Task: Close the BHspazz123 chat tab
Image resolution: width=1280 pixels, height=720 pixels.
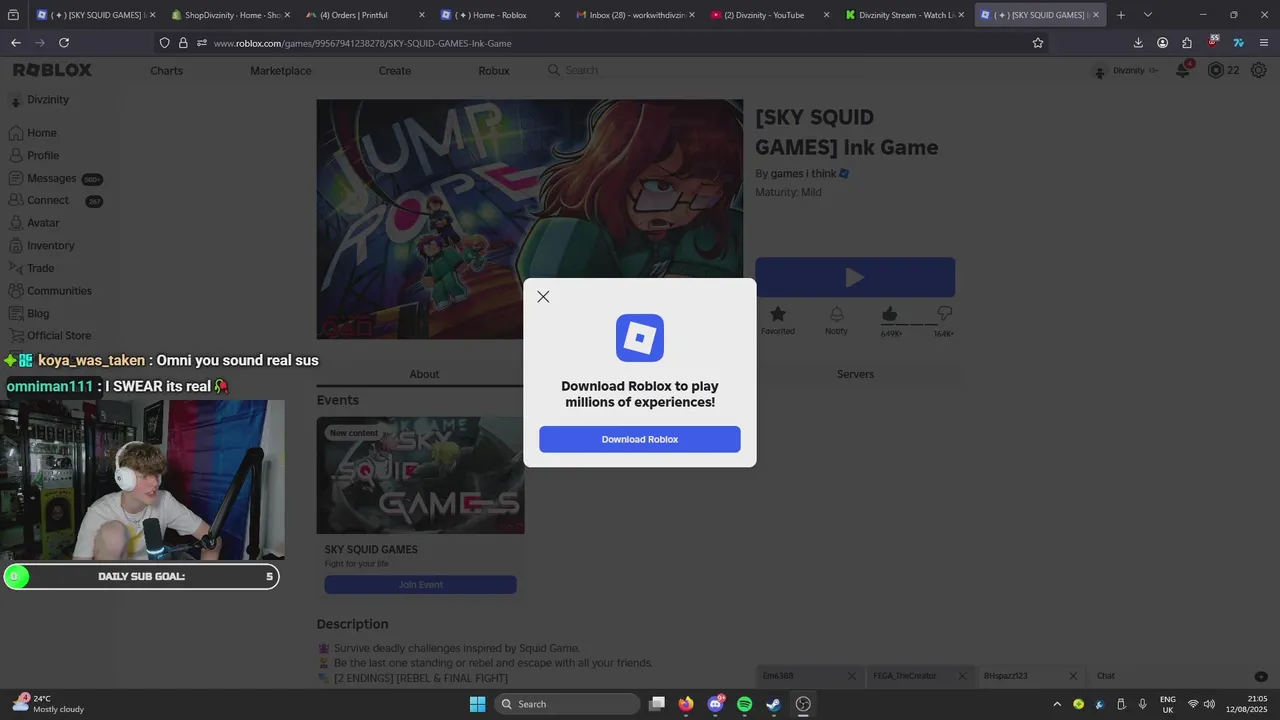Action: [1073, 676]
